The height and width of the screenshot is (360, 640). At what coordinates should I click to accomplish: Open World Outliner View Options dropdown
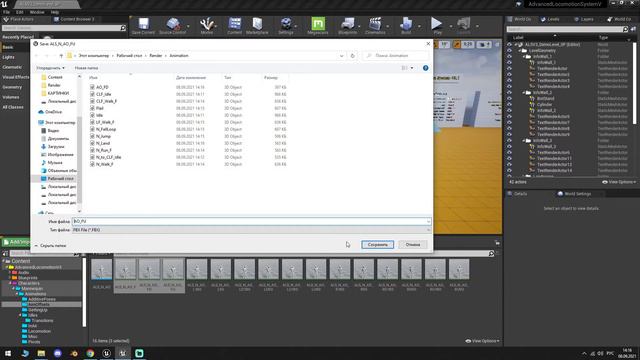[619, 182]
